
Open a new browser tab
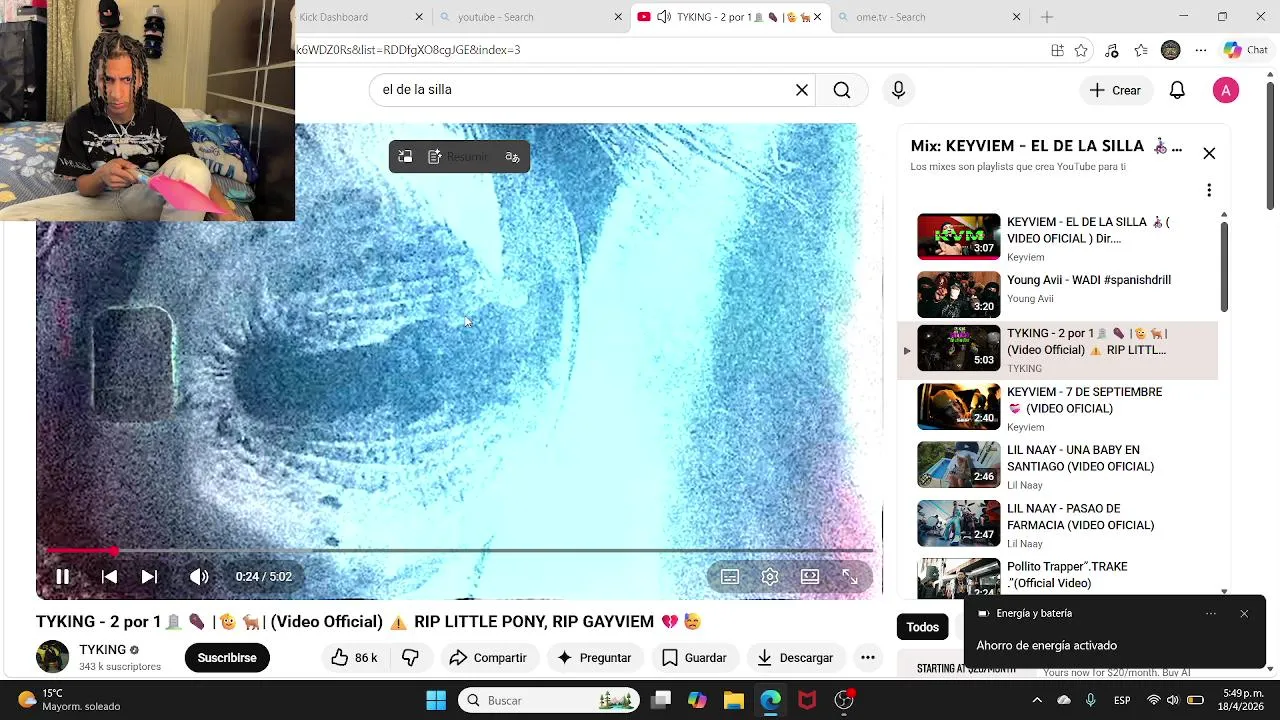1047,17
